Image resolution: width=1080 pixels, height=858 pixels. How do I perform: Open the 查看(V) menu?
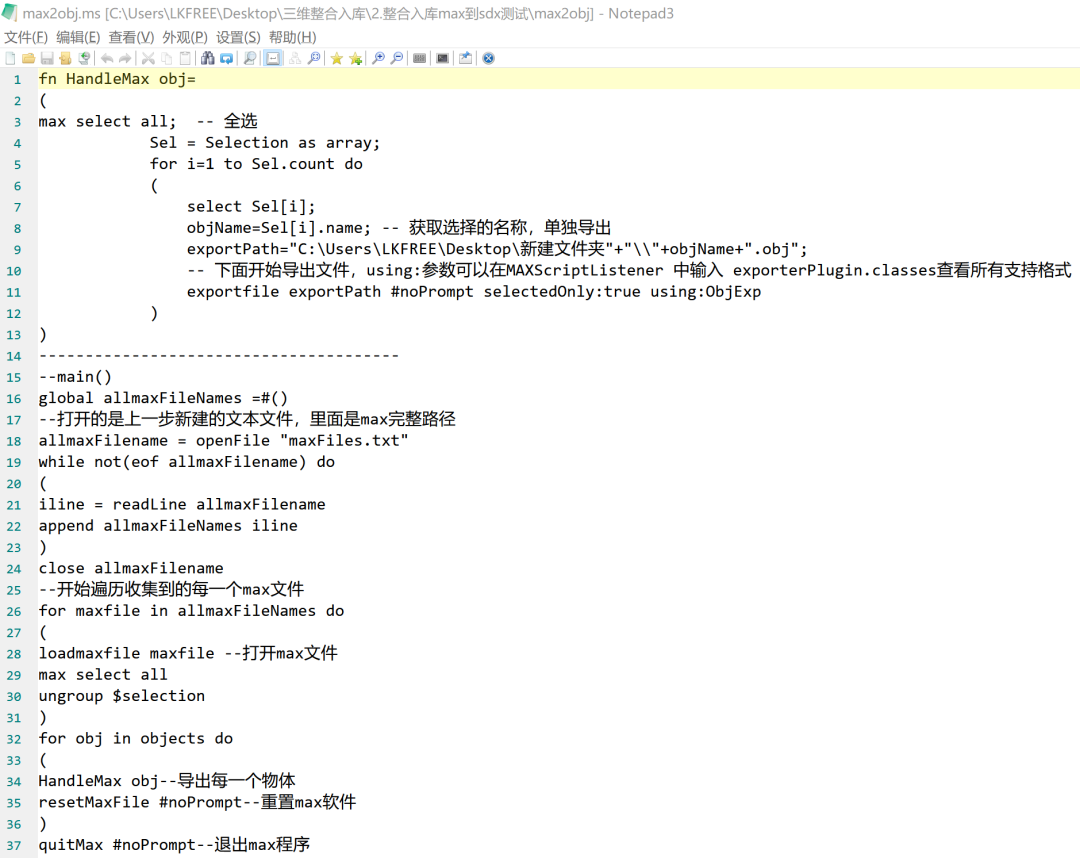131,37
